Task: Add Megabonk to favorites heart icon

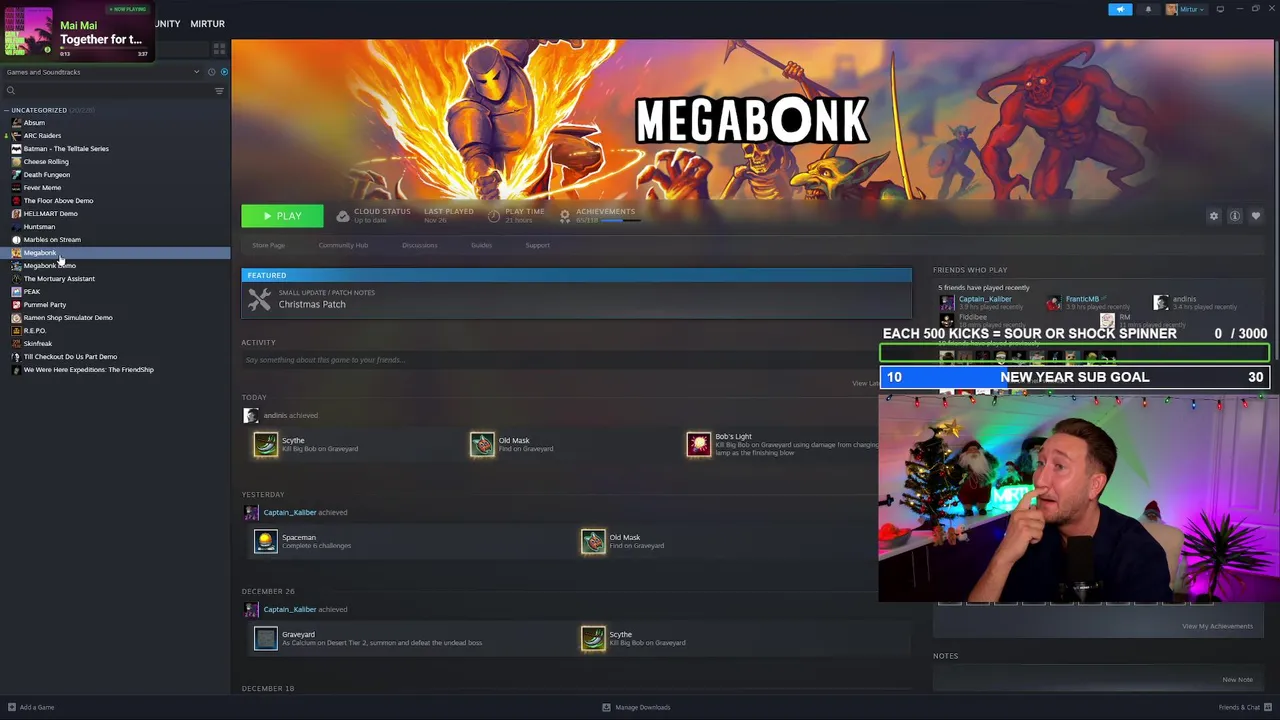Action: pyautogui.click(x=1256, y=216)
